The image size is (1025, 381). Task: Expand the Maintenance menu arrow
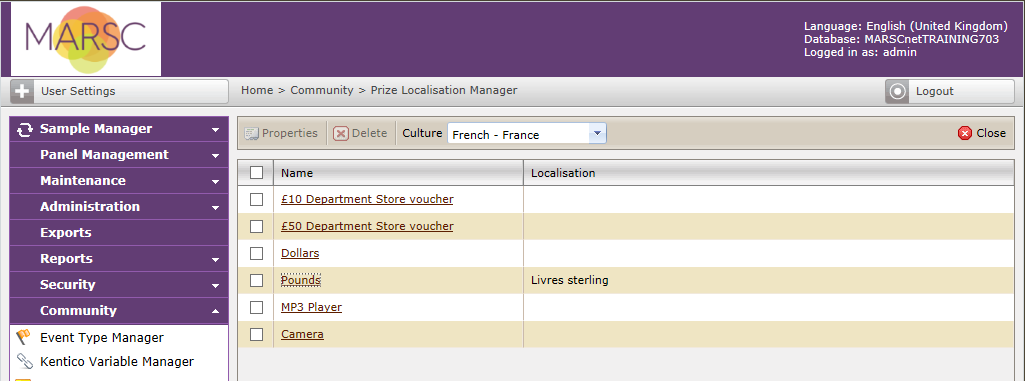215,182
